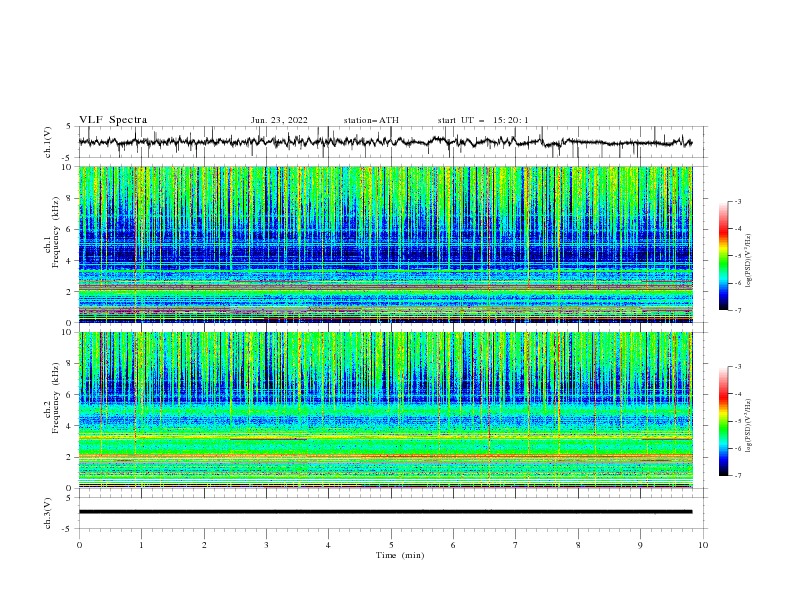Screen dimensions: 792x612
Task: Click the '-3' label on ch.1 colorbar
Action: (x=737, y=201)
